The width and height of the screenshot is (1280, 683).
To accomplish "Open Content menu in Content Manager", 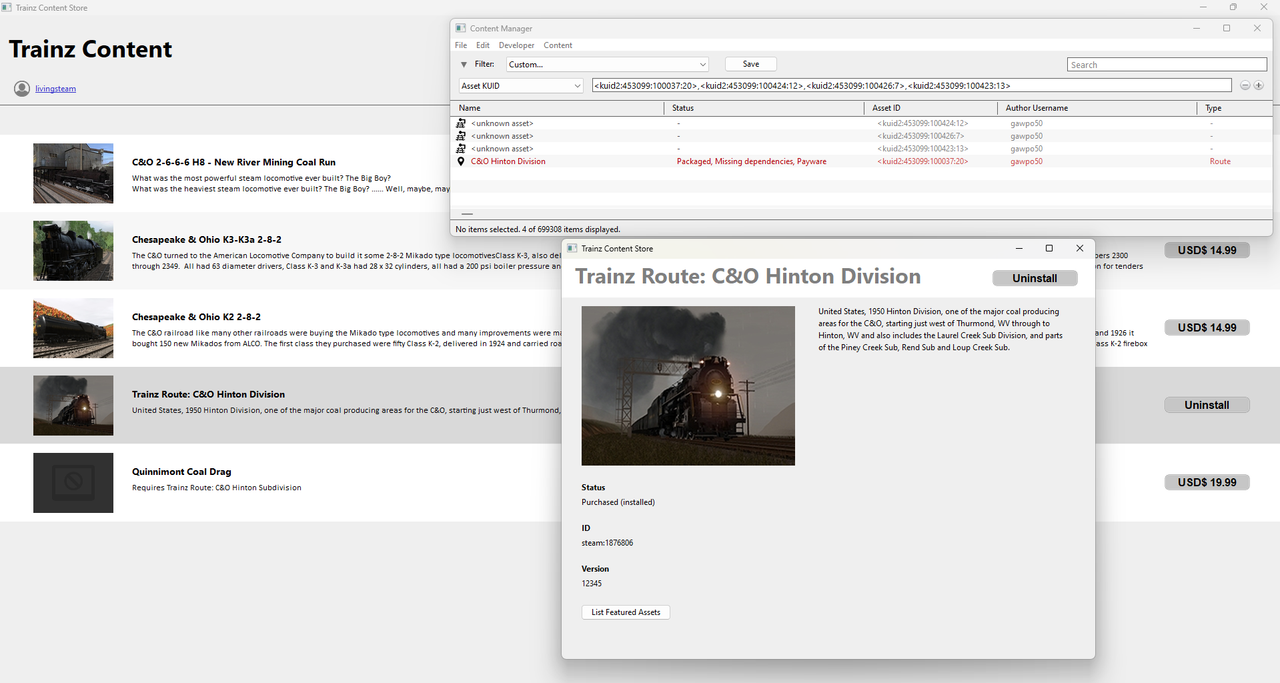I will point(558,45).
